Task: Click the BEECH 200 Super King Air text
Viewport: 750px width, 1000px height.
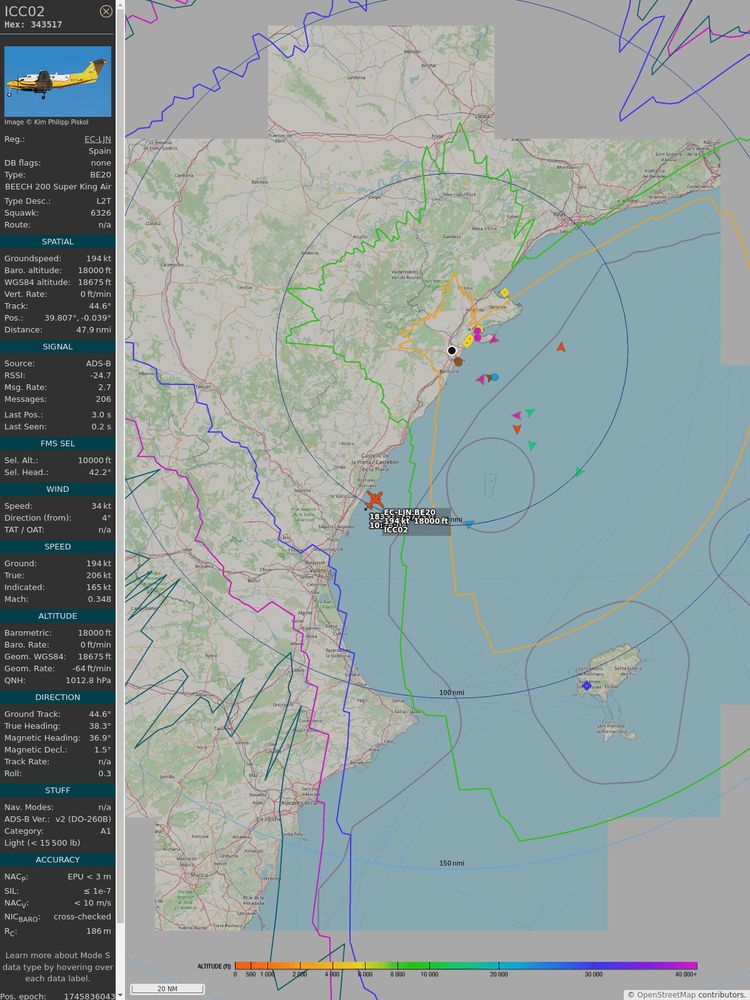Action: click(57, 187)
